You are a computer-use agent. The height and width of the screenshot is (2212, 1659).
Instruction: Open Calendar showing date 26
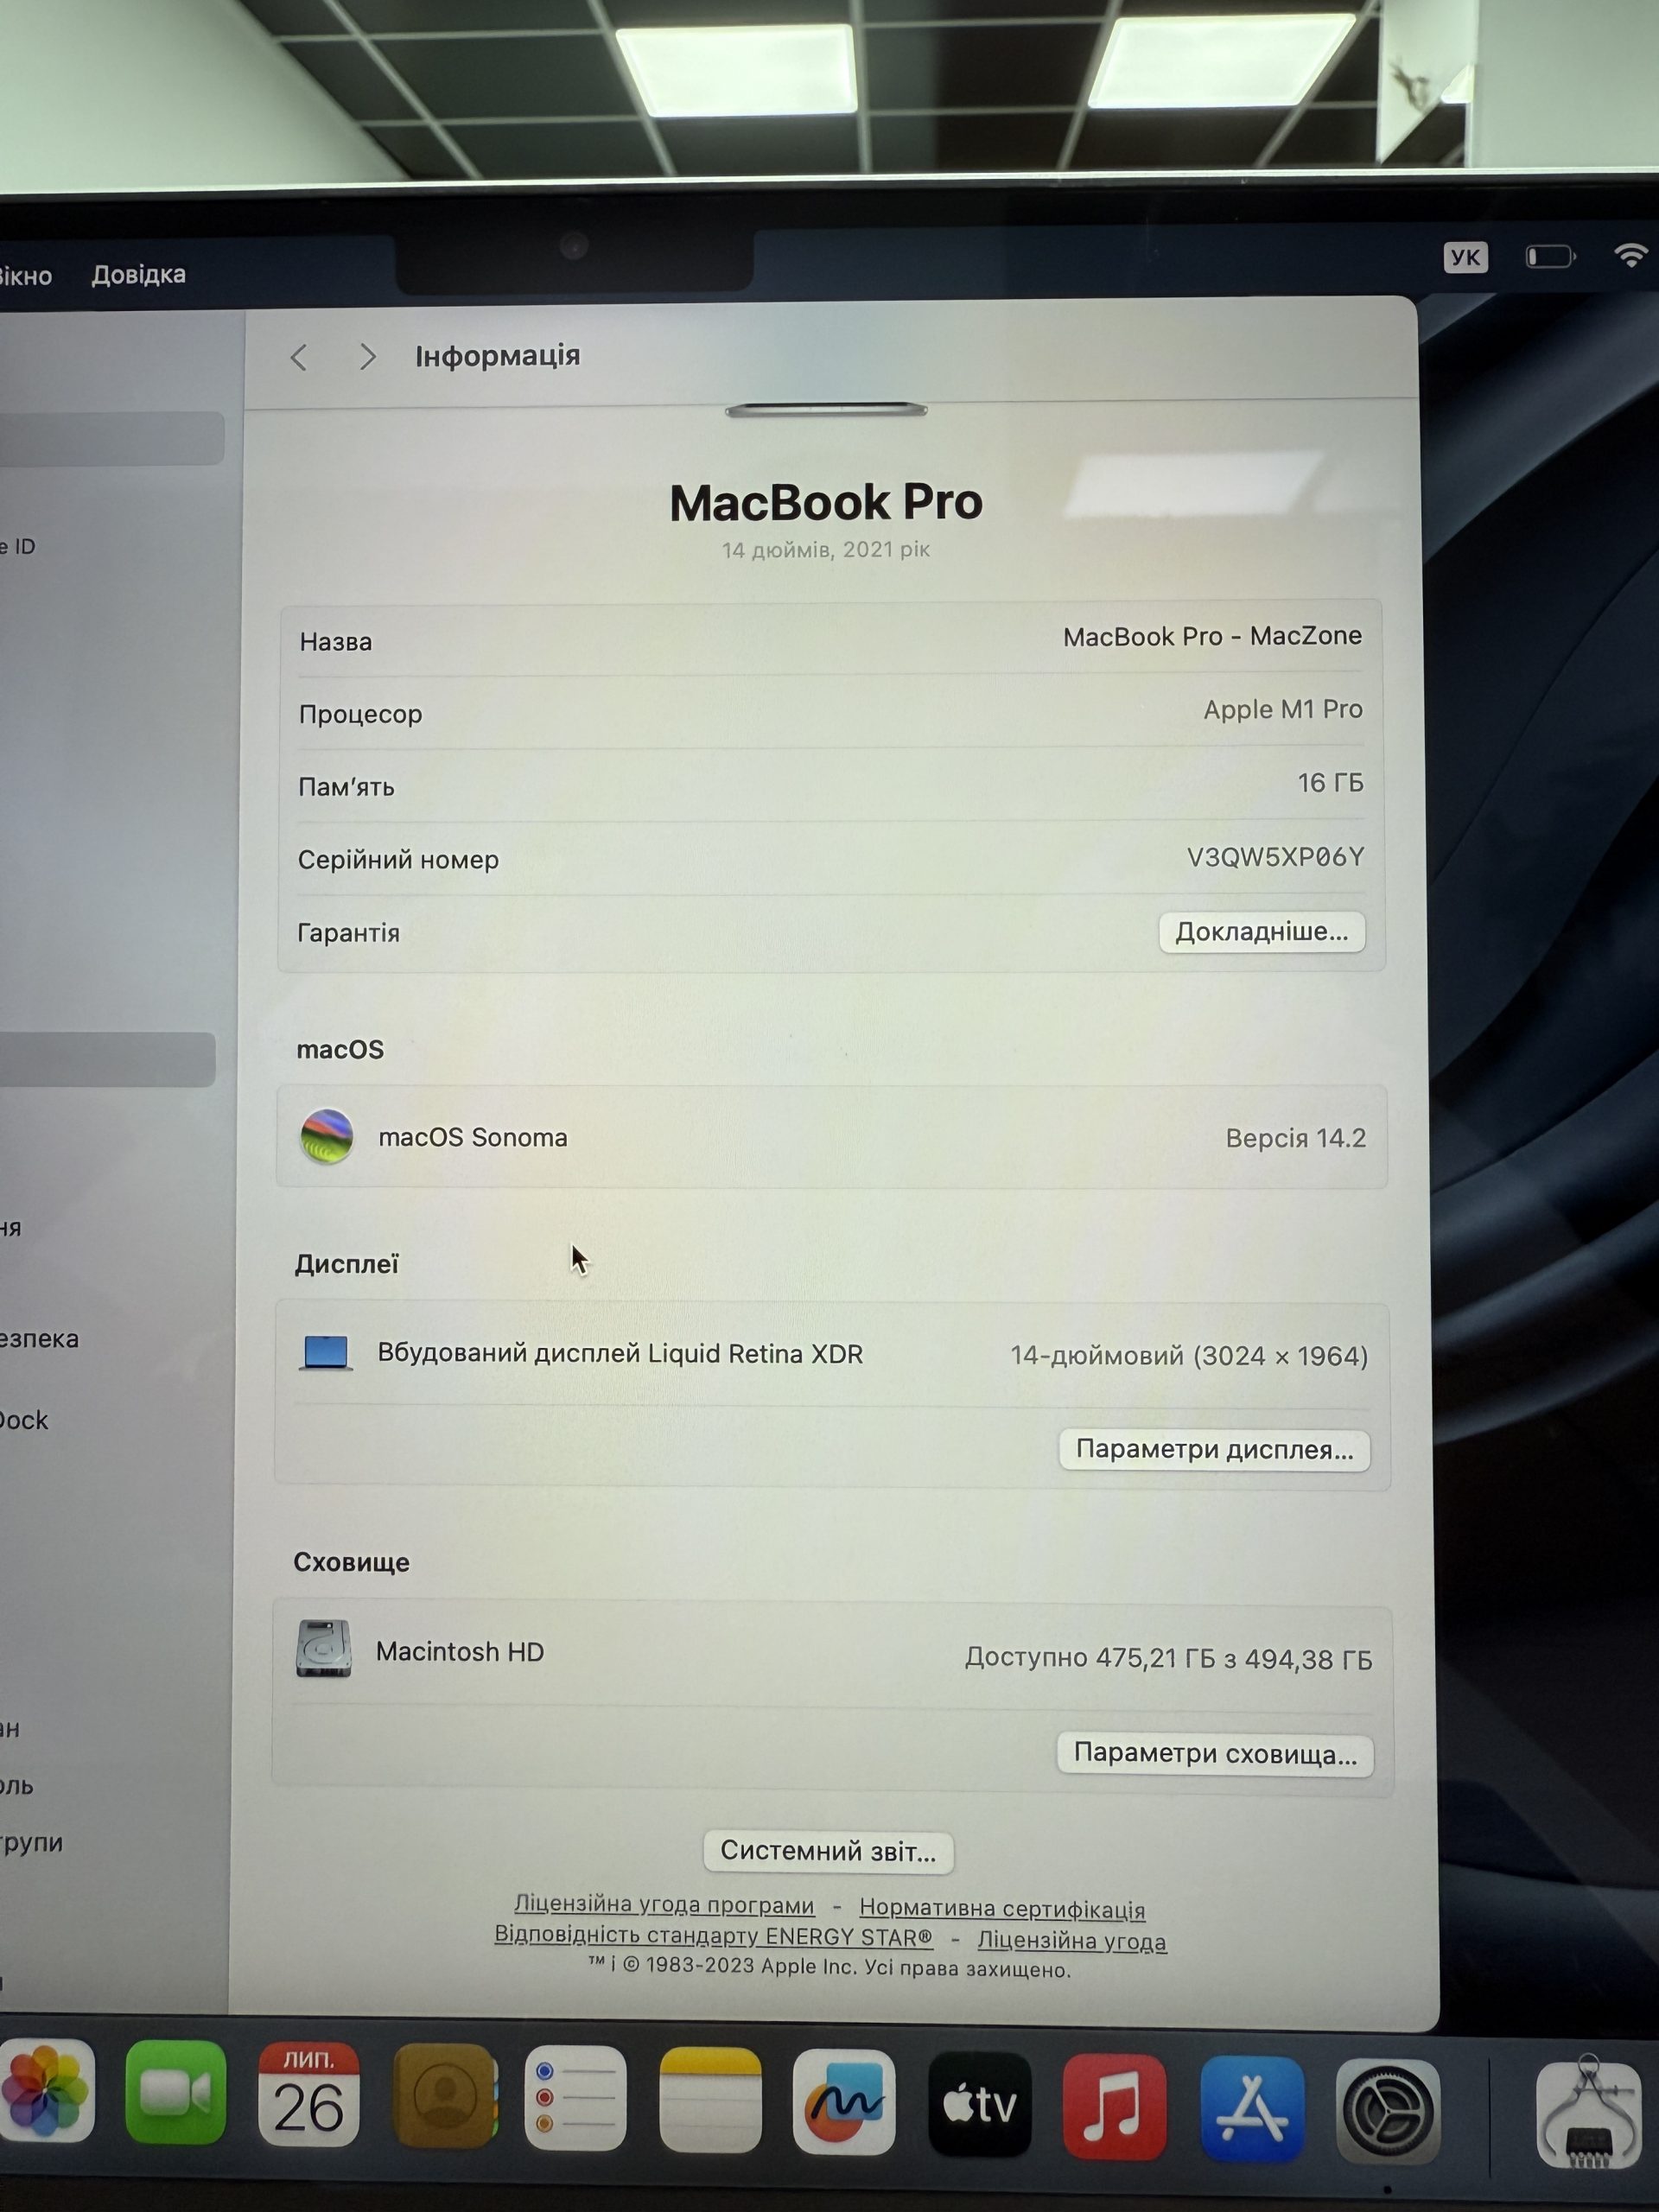click(x=308, y=2096)
